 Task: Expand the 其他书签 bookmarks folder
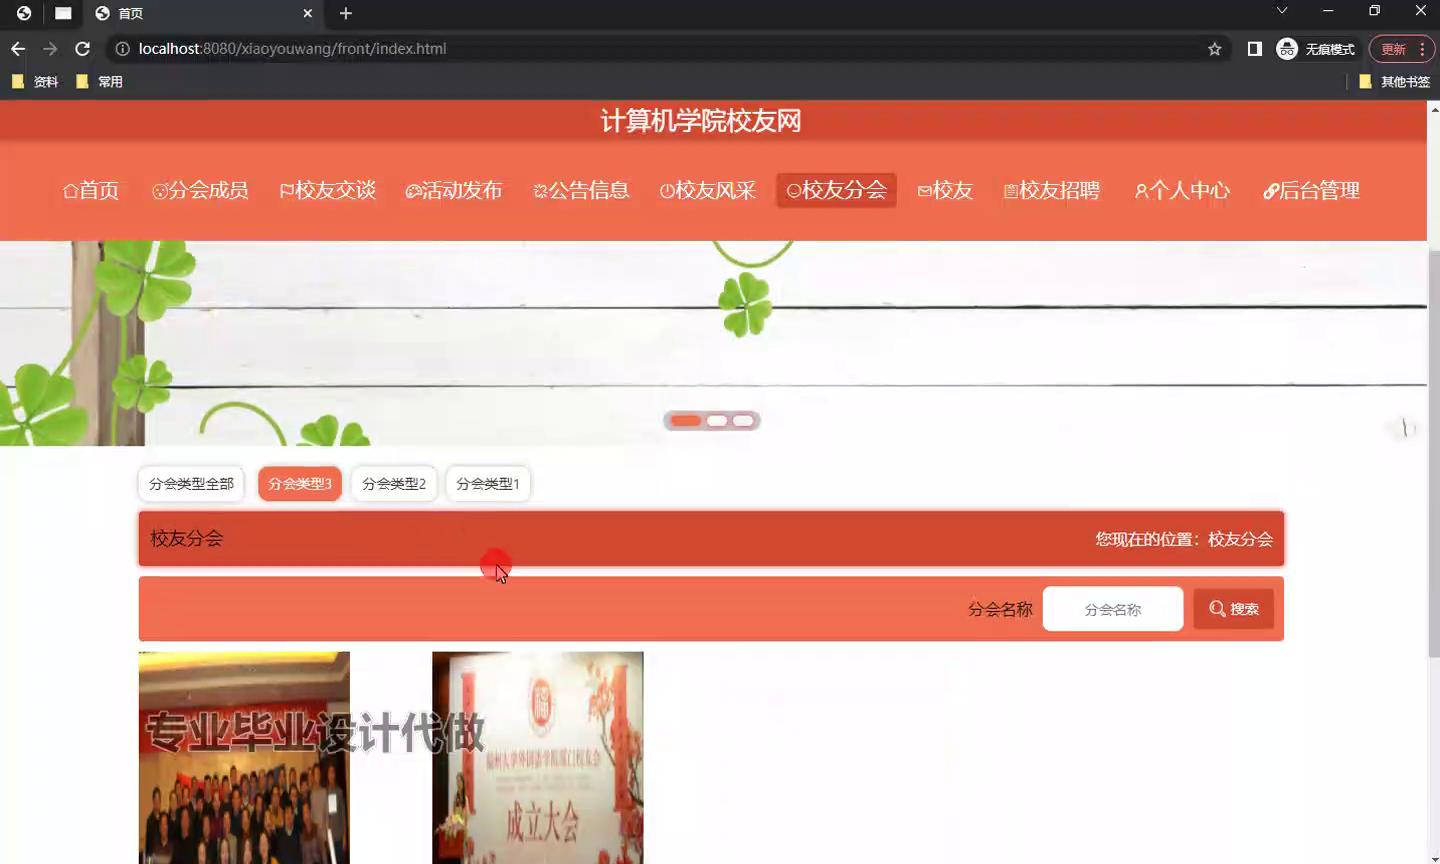1394,82
